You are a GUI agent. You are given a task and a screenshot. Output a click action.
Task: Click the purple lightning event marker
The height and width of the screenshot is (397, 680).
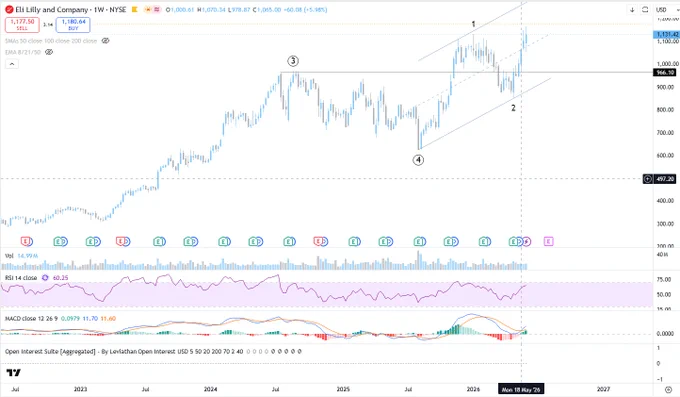click(526, 241)
